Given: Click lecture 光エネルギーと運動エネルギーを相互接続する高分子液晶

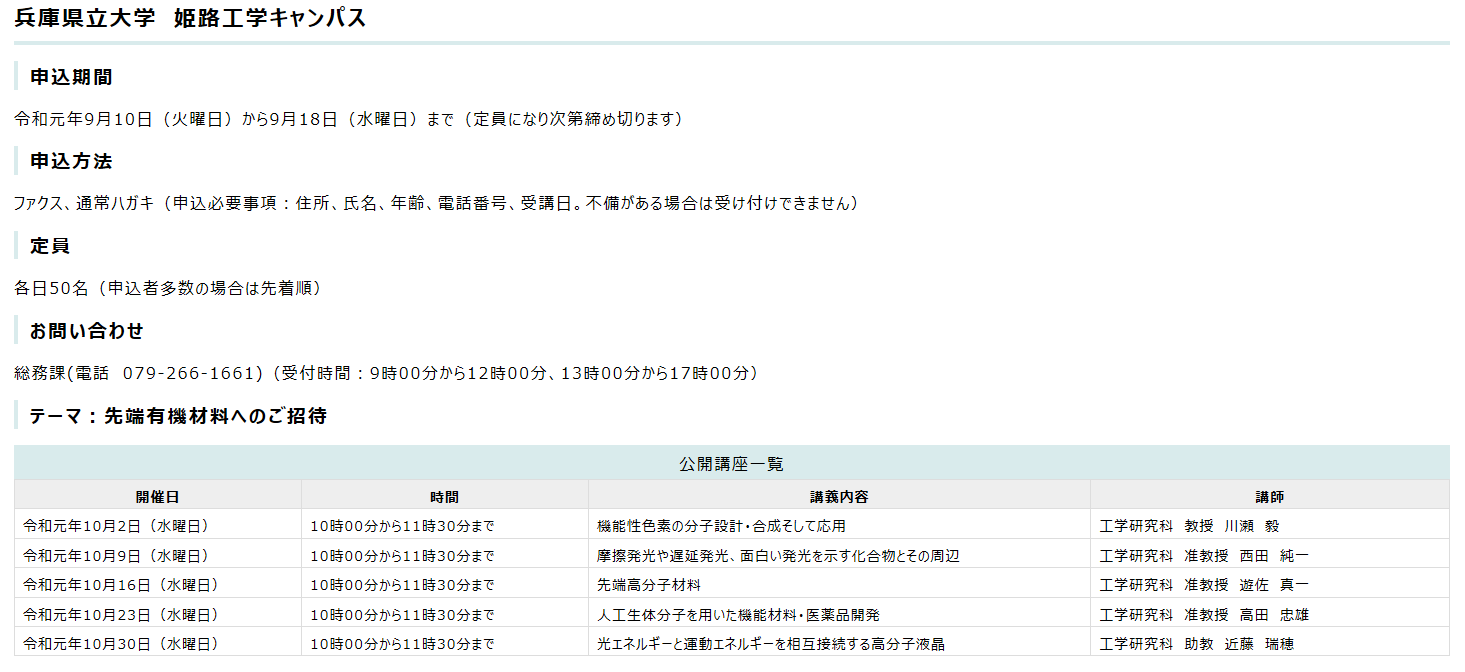Looking at the screenshot, I should click(x=839, y=643).
